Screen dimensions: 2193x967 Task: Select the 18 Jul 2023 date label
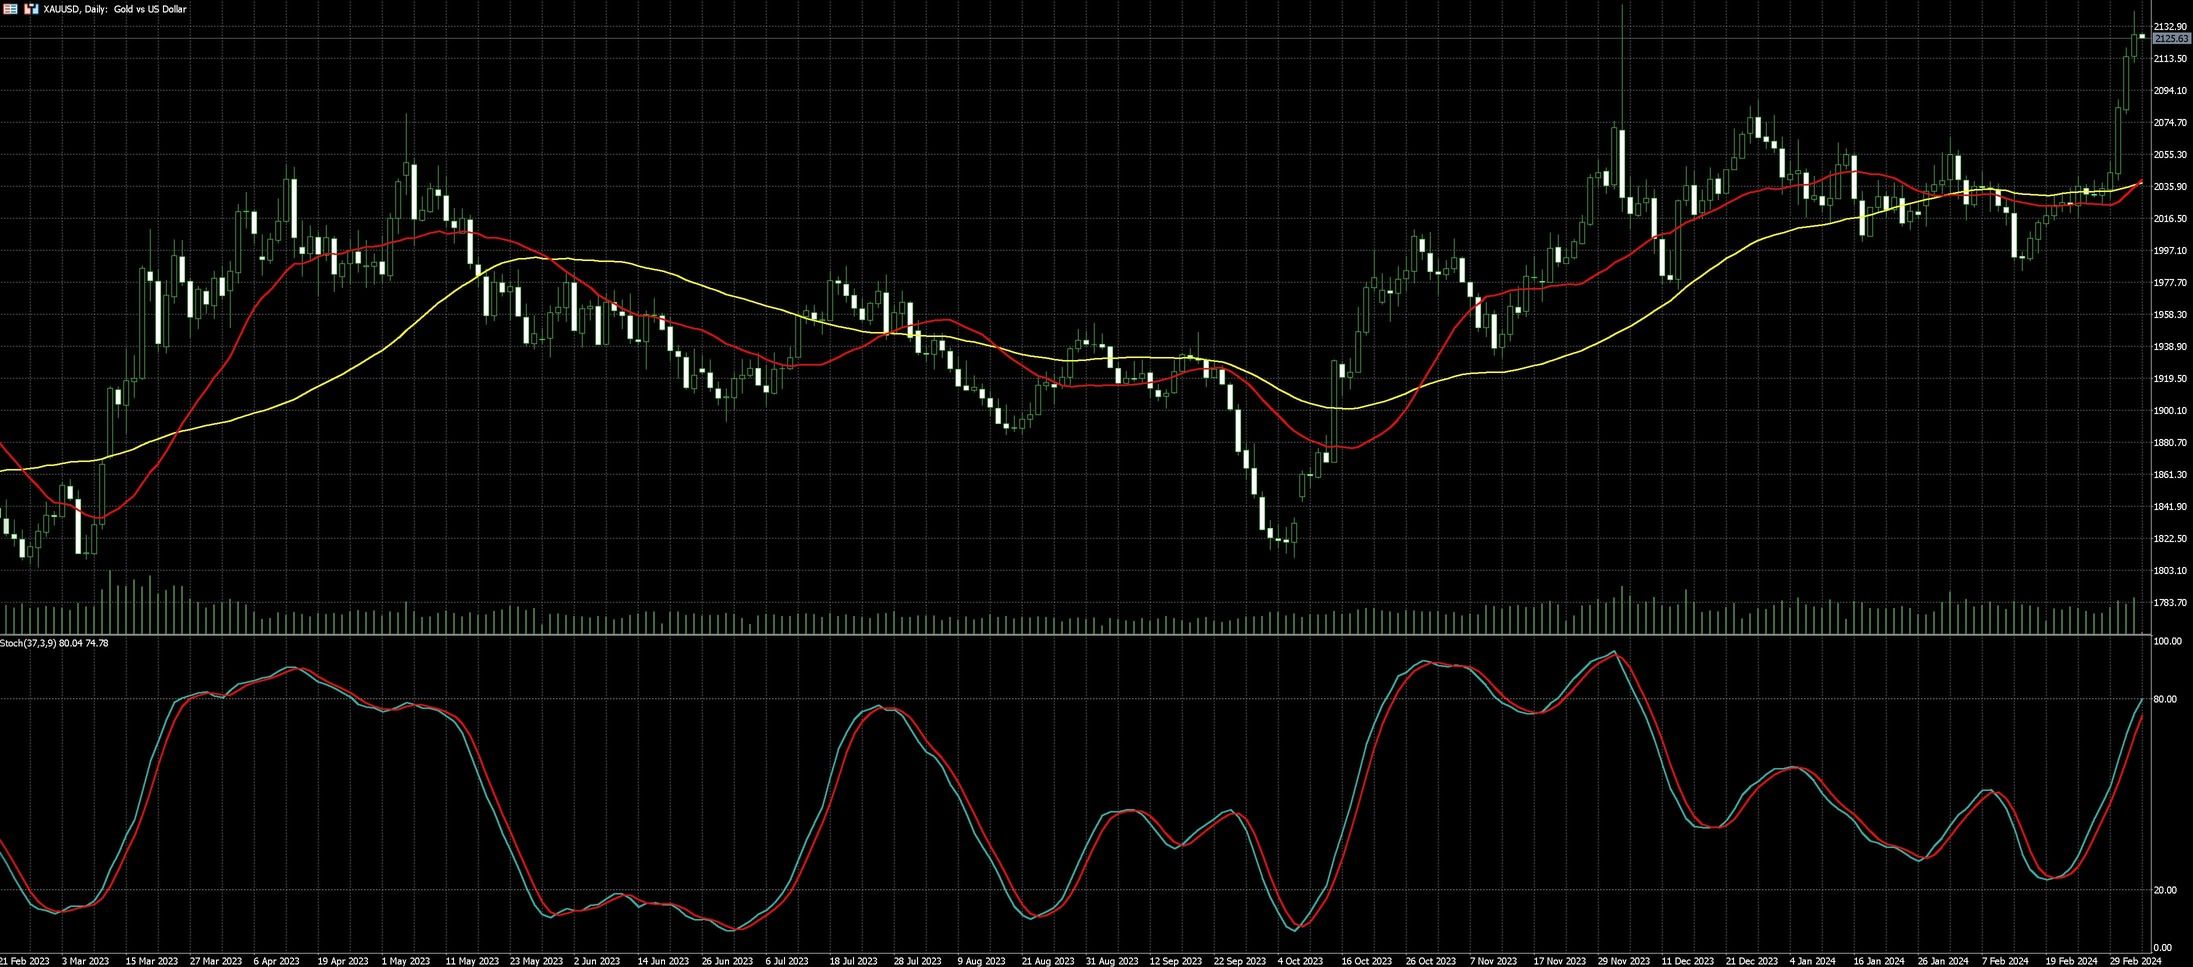853,961
